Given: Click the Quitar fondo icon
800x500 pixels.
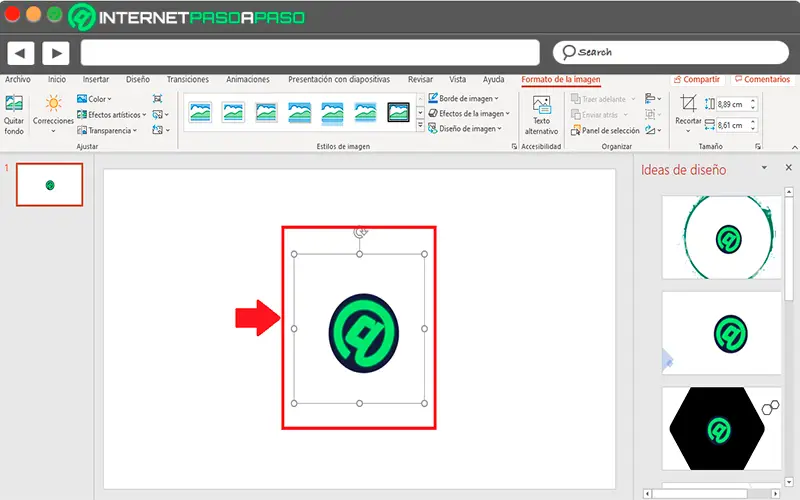Looking at the screenshot, I should tap(14, 103).
